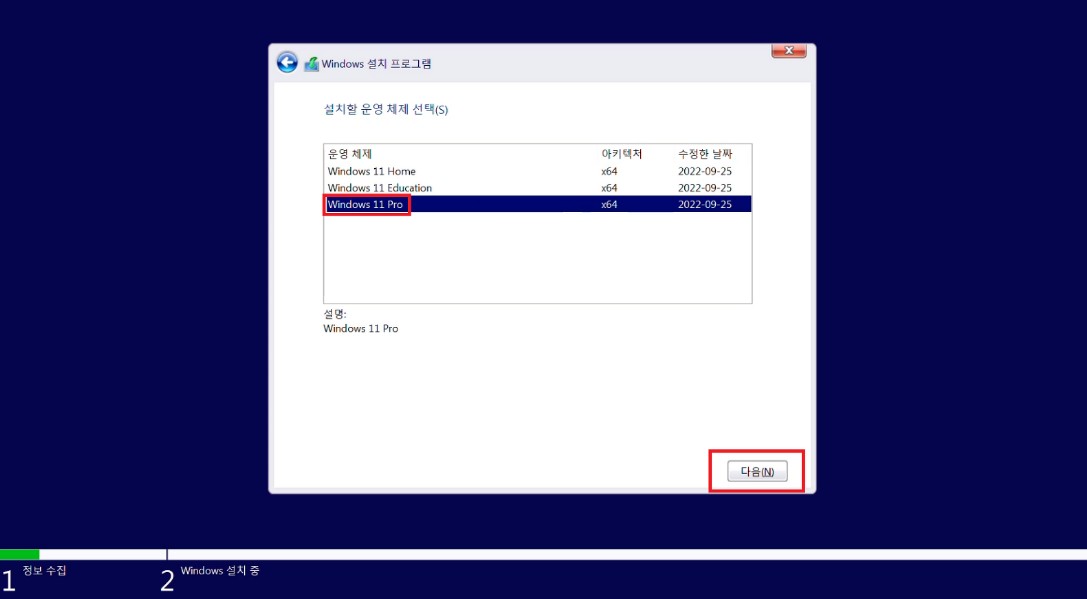Select Windows 11 Education row
This screenshot has width=1087, height=599.
click(538, 188)
